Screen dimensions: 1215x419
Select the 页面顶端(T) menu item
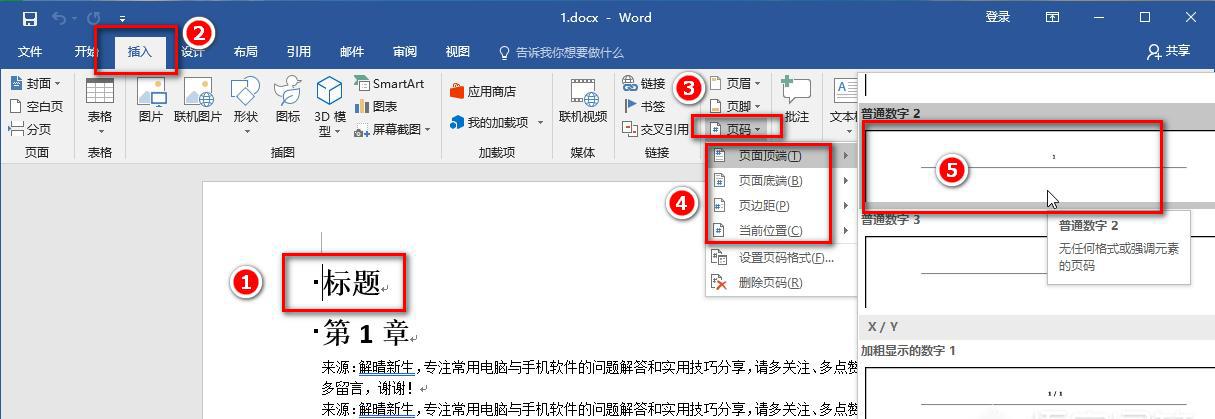(x=781, y=156)
